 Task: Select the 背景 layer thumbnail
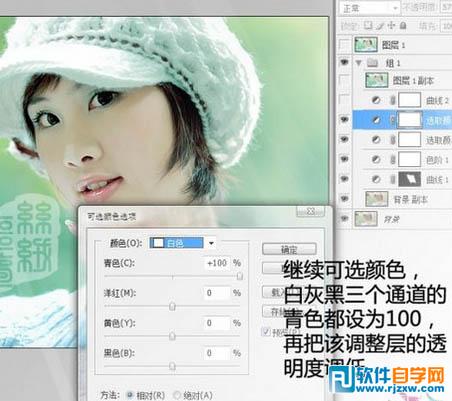[366, 219]
